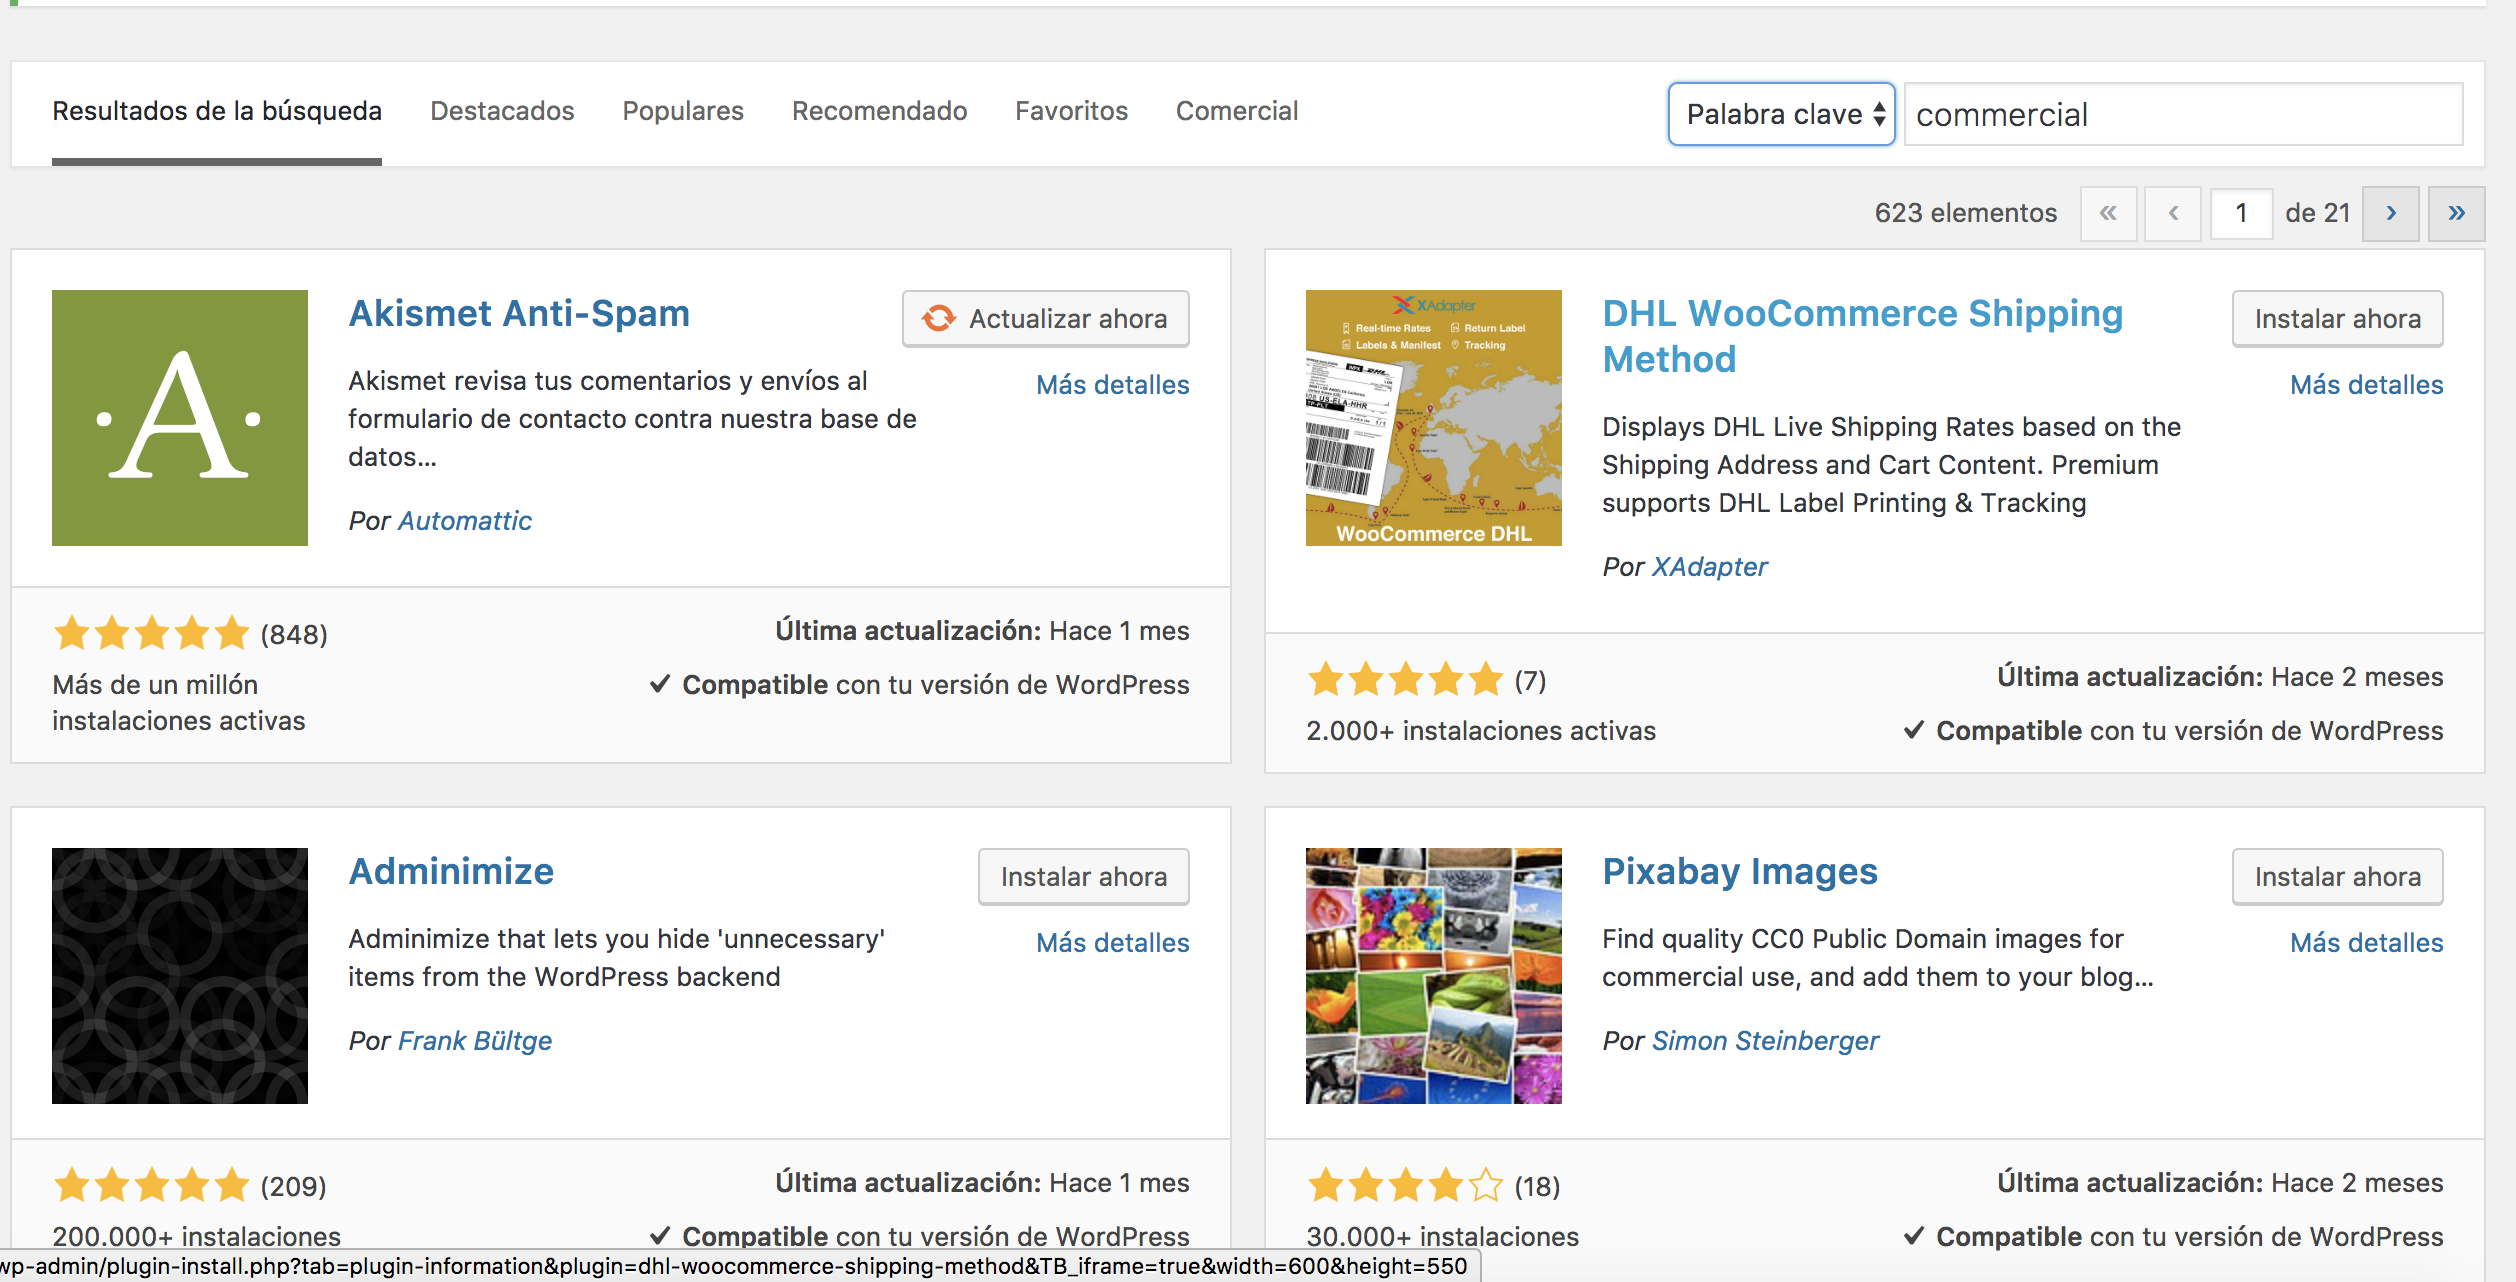Open Más detalles for Akismet Anti-Spam
2516x1282 pixels.
pyautogui.click(x=1113, y=385)
